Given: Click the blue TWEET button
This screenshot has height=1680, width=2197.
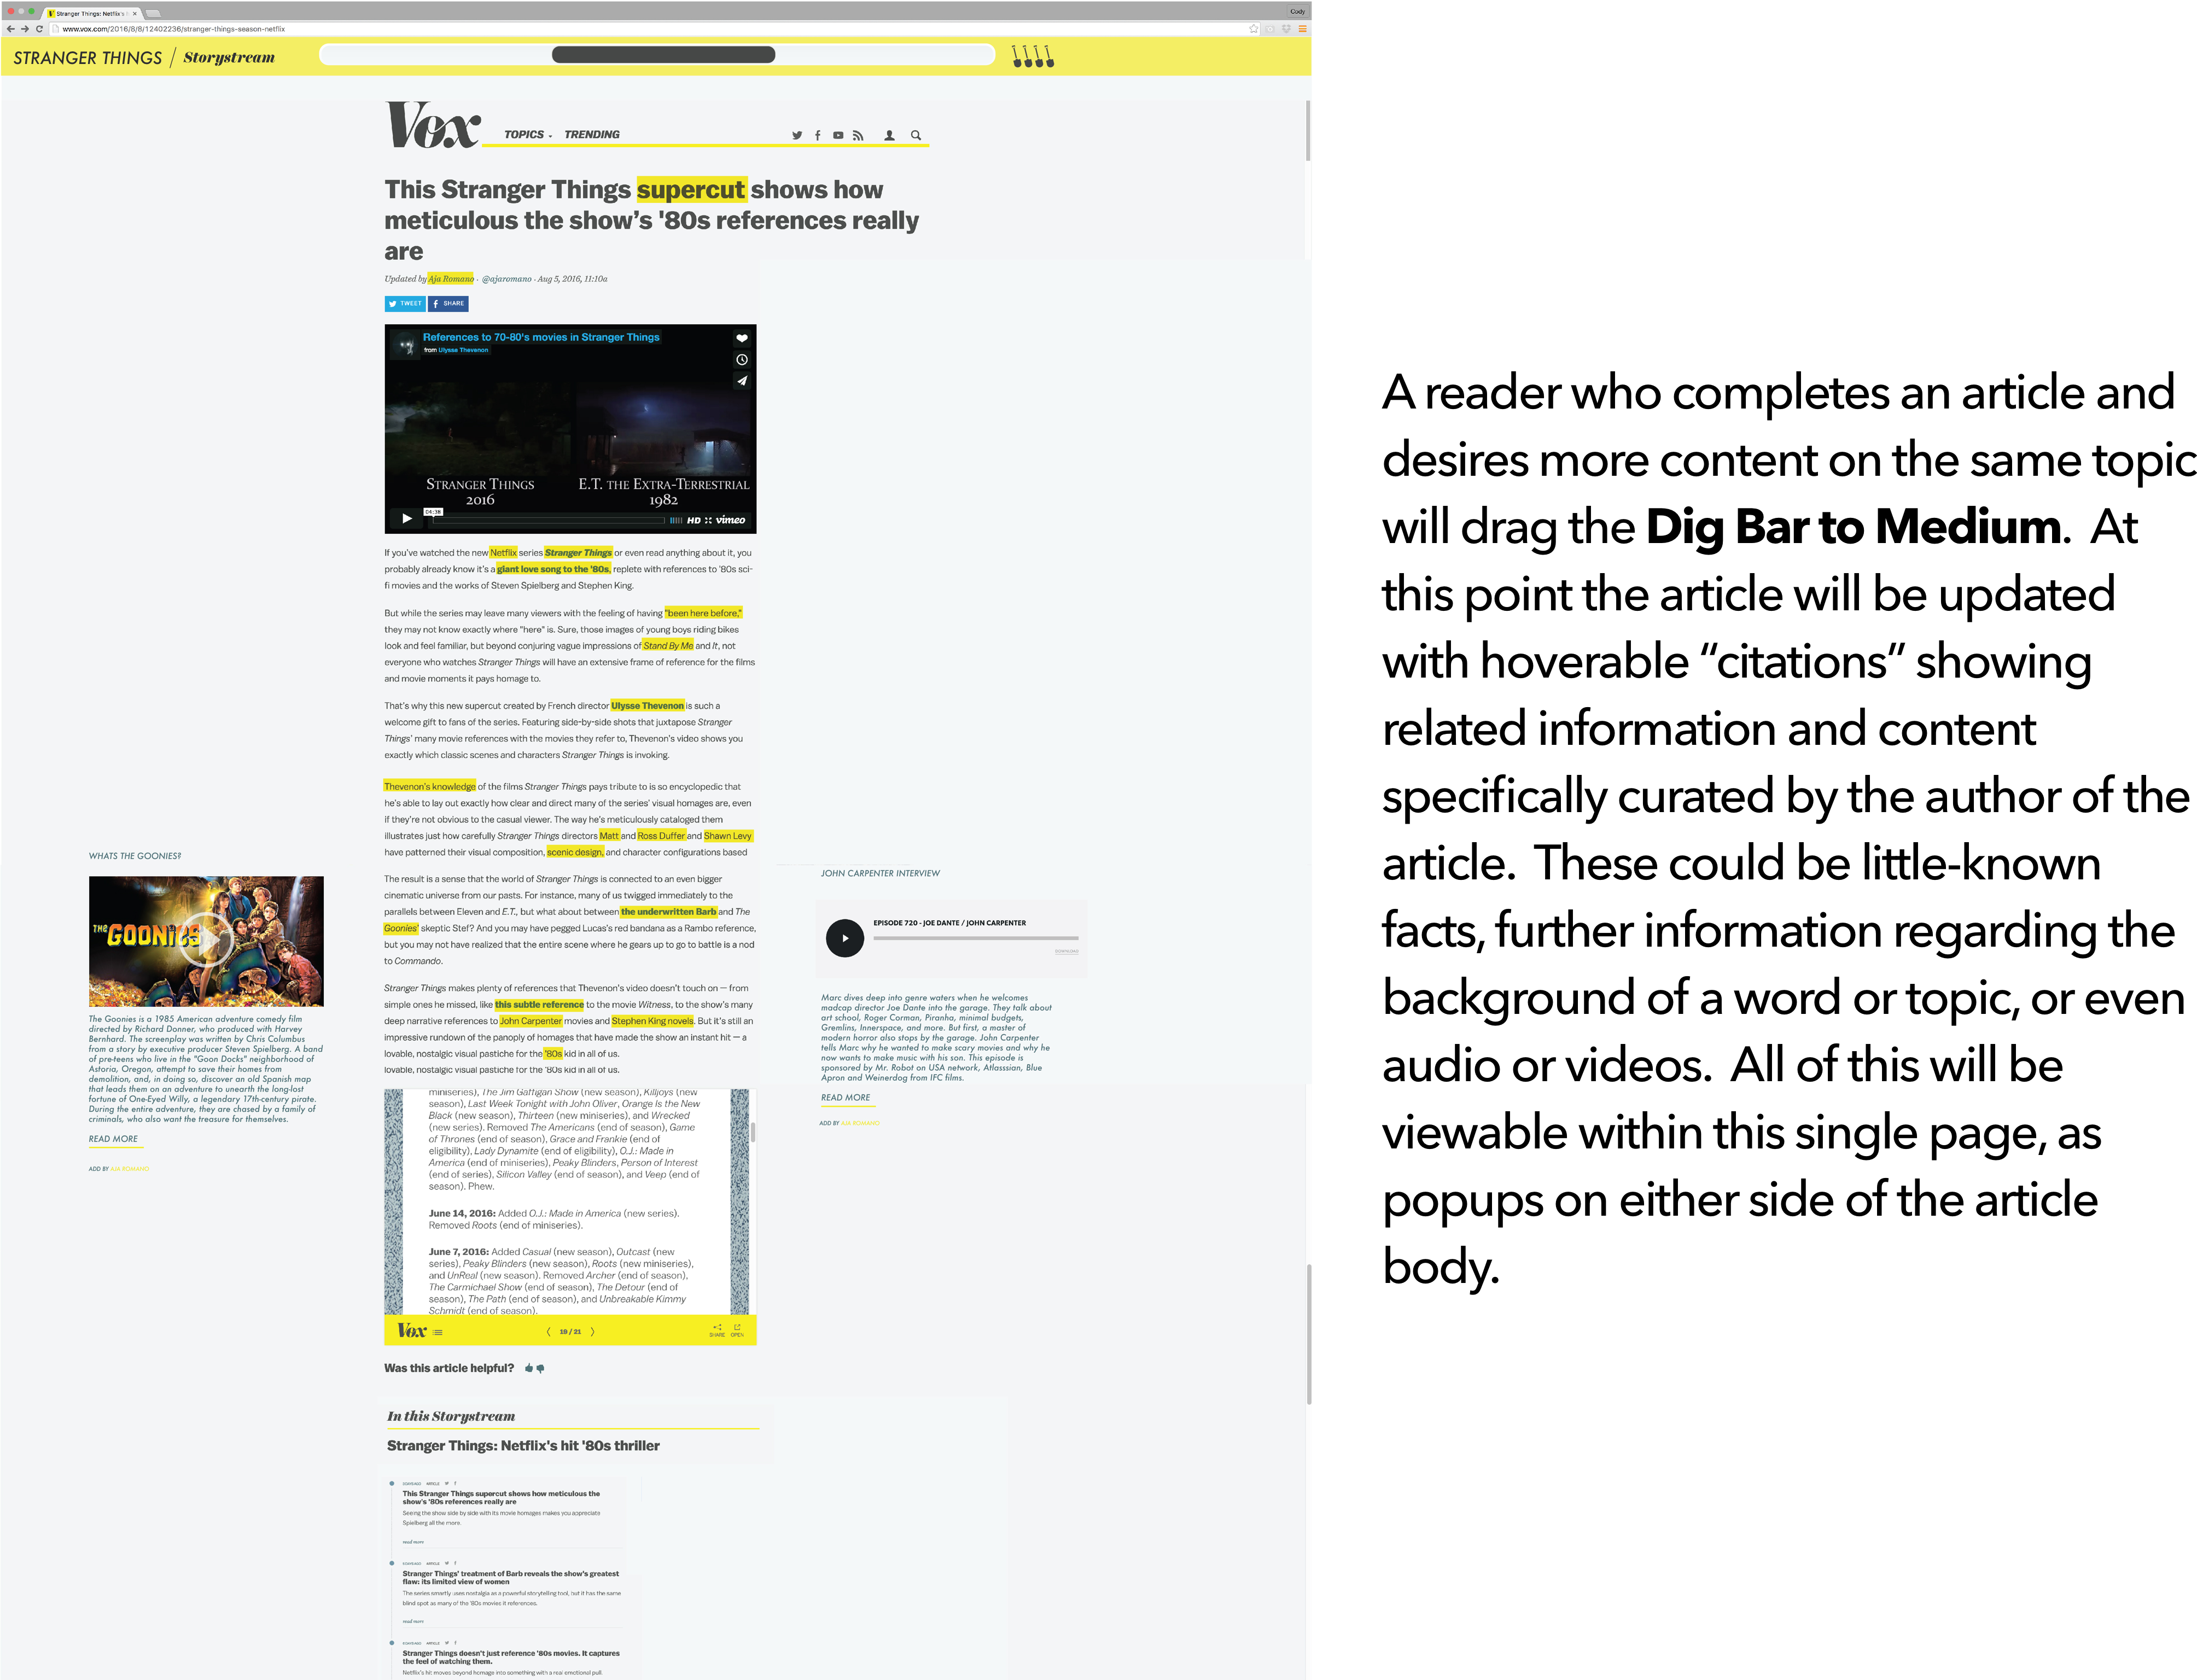Looking at the screenshot, I should [x=405, y=303].
